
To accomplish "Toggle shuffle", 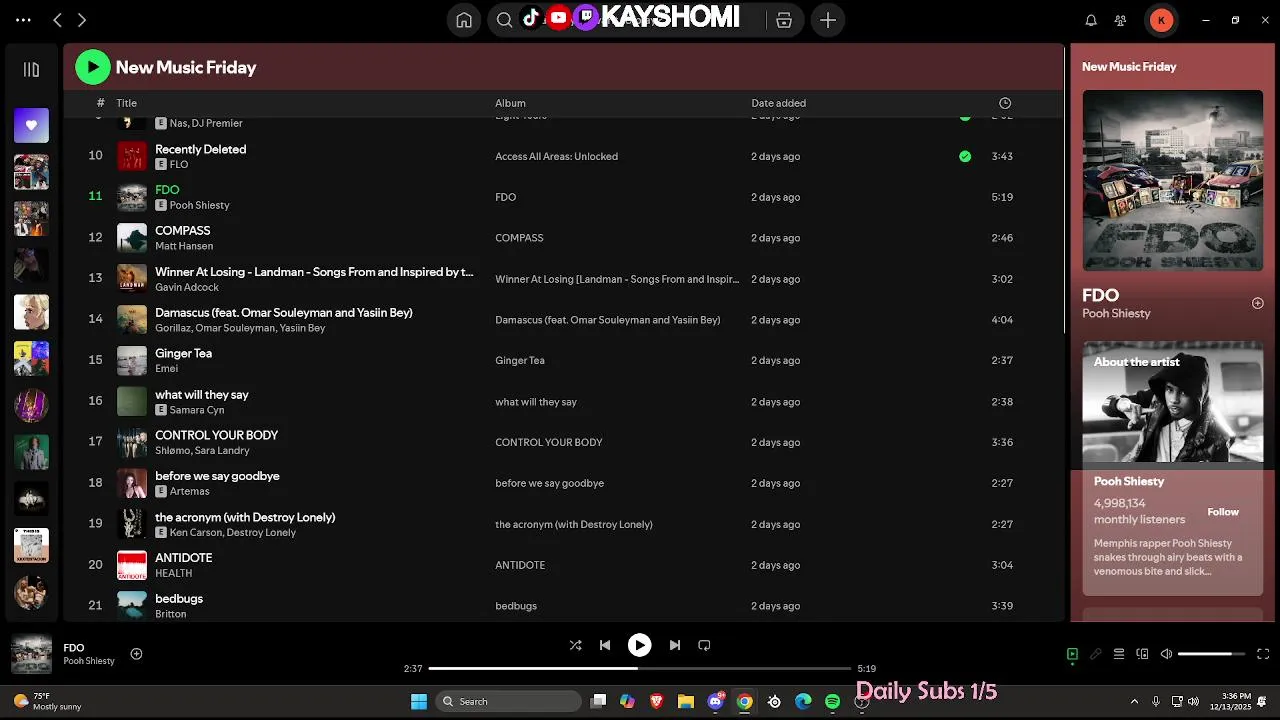I will pos(575,645).
